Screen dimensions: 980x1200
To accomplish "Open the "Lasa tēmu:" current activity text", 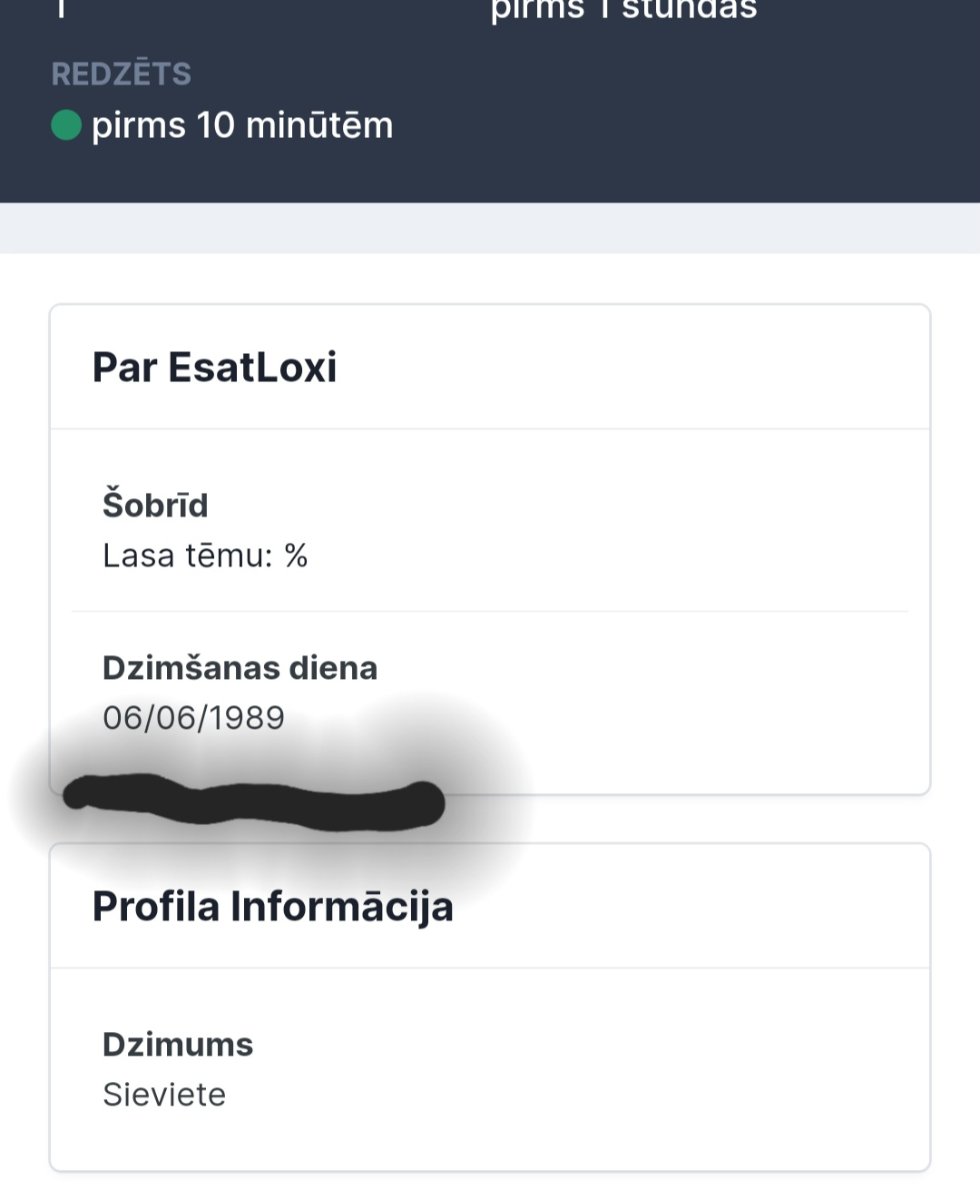I will pos(188,556).
